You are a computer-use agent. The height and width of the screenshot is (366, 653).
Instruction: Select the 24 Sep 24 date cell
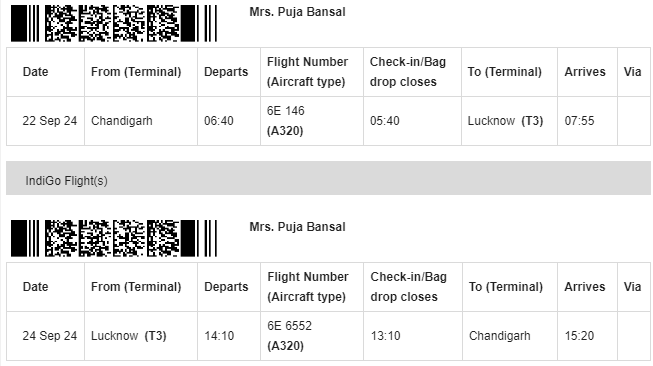coord(50,336)
